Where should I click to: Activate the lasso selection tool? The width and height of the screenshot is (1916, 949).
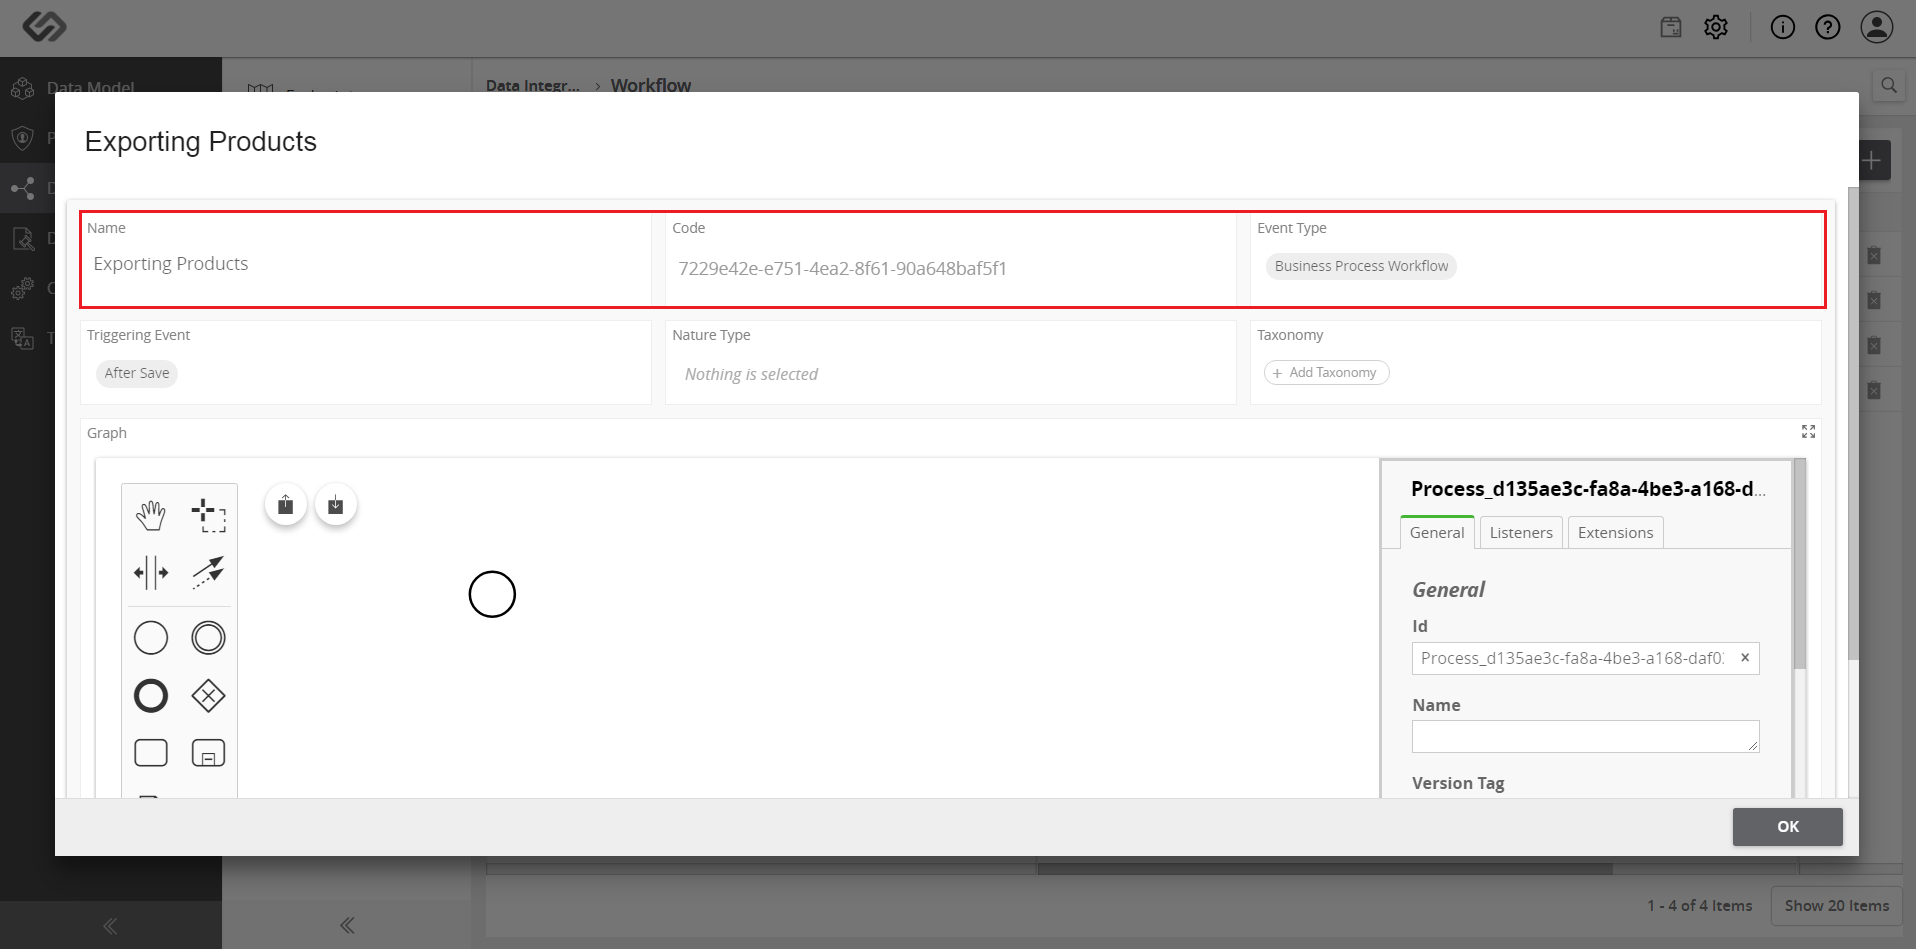tap(208, 516)
